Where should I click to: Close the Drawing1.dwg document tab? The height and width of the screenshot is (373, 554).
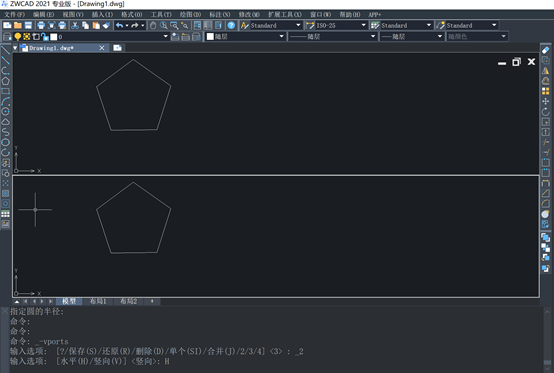tap(102, 48)
